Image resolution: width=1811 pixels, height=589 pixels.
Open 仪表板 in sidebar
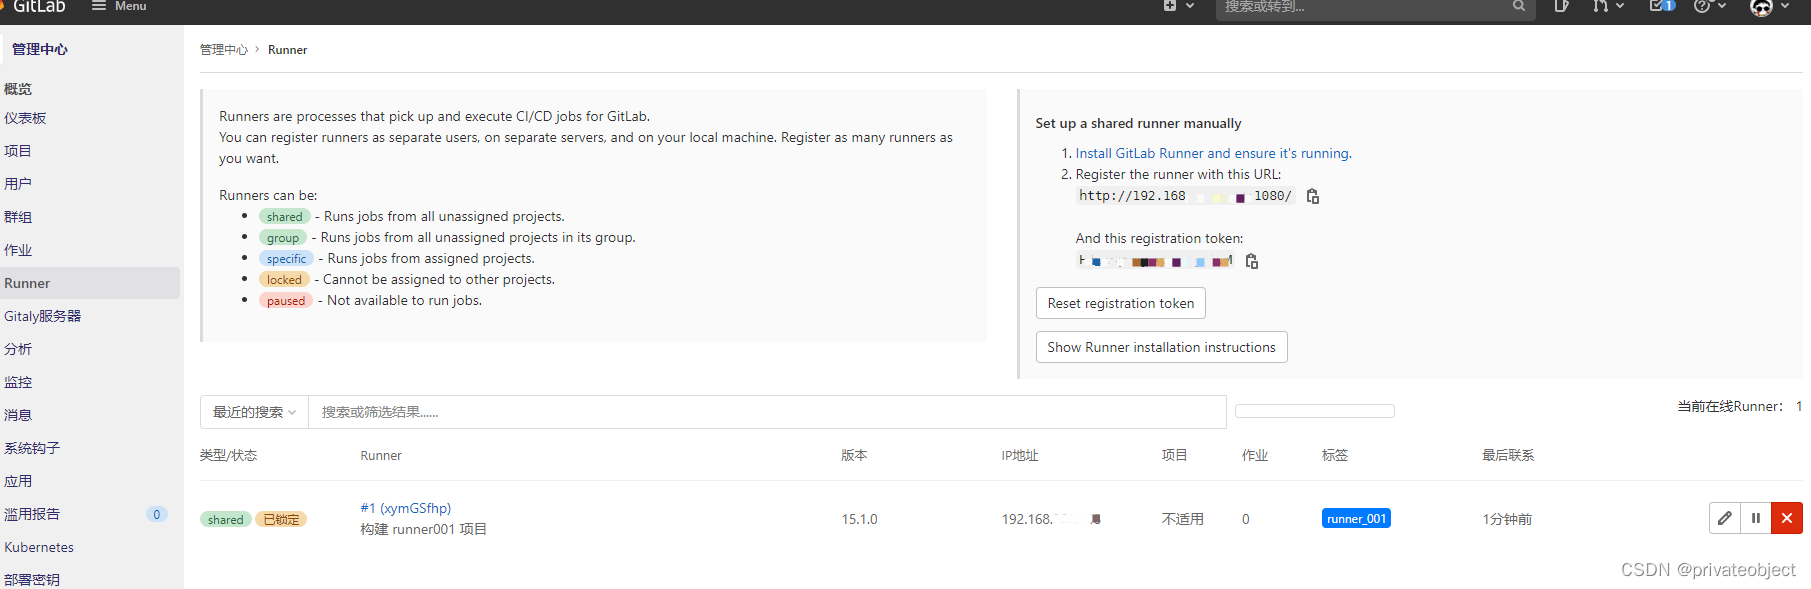[25, 118]
